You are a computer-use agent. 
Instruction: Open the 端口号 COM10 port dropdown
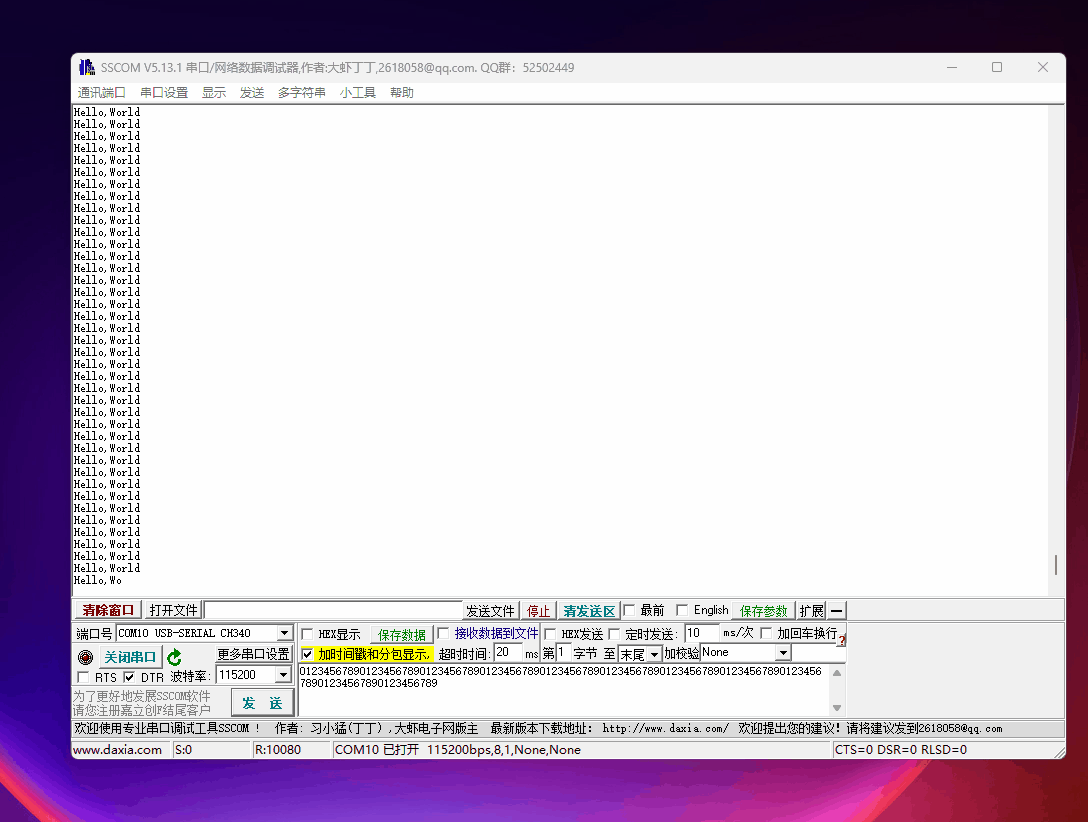284,633
